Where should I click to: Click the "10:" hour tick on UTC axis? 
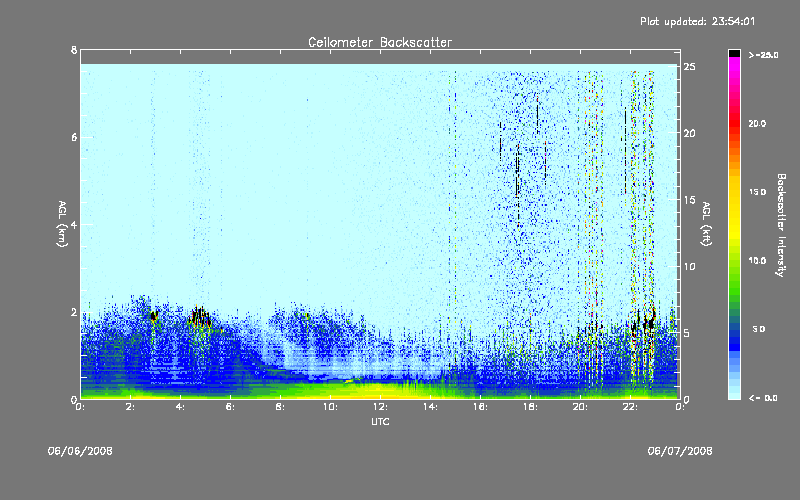click(x=330, y=407)
